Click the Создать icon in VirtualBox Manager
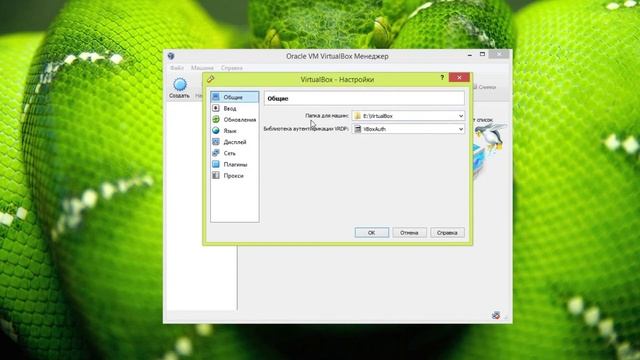Screen dimensions: 640x360 tap(180, 84)
